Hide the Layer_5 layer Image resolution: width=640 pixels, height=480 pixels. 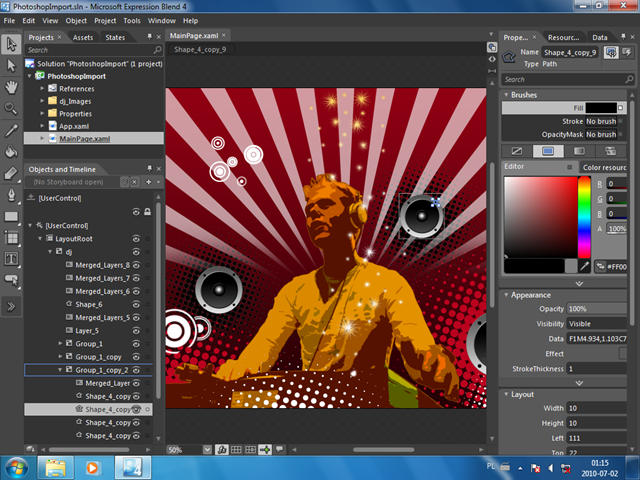pyautogui.click(x=136, y=331)
